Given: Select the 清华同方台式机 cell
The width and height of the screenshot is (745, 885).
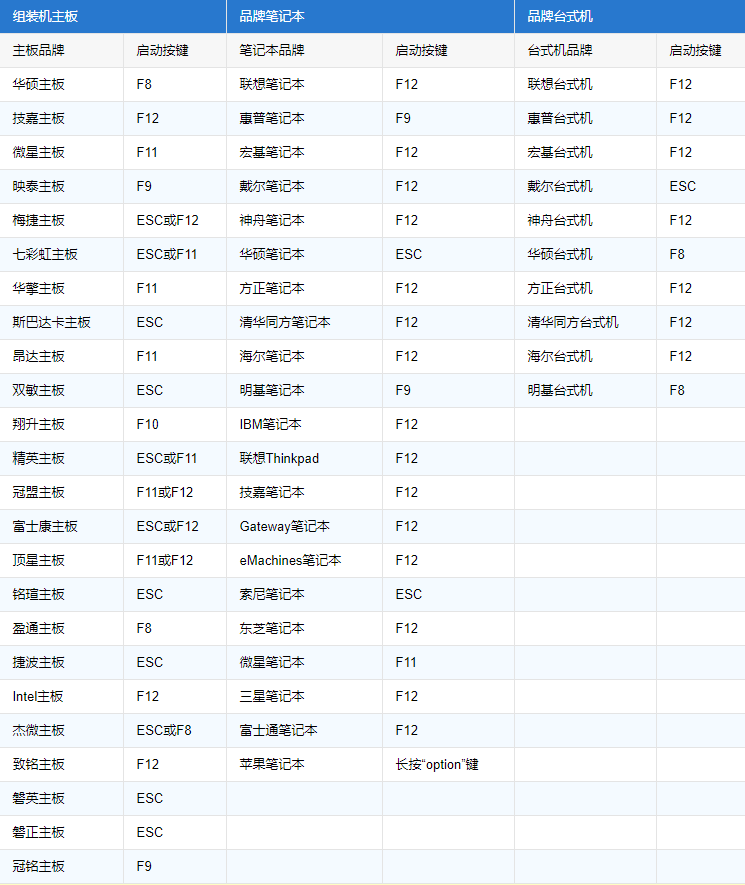Looking at the screenshot, I should [573, 322].
